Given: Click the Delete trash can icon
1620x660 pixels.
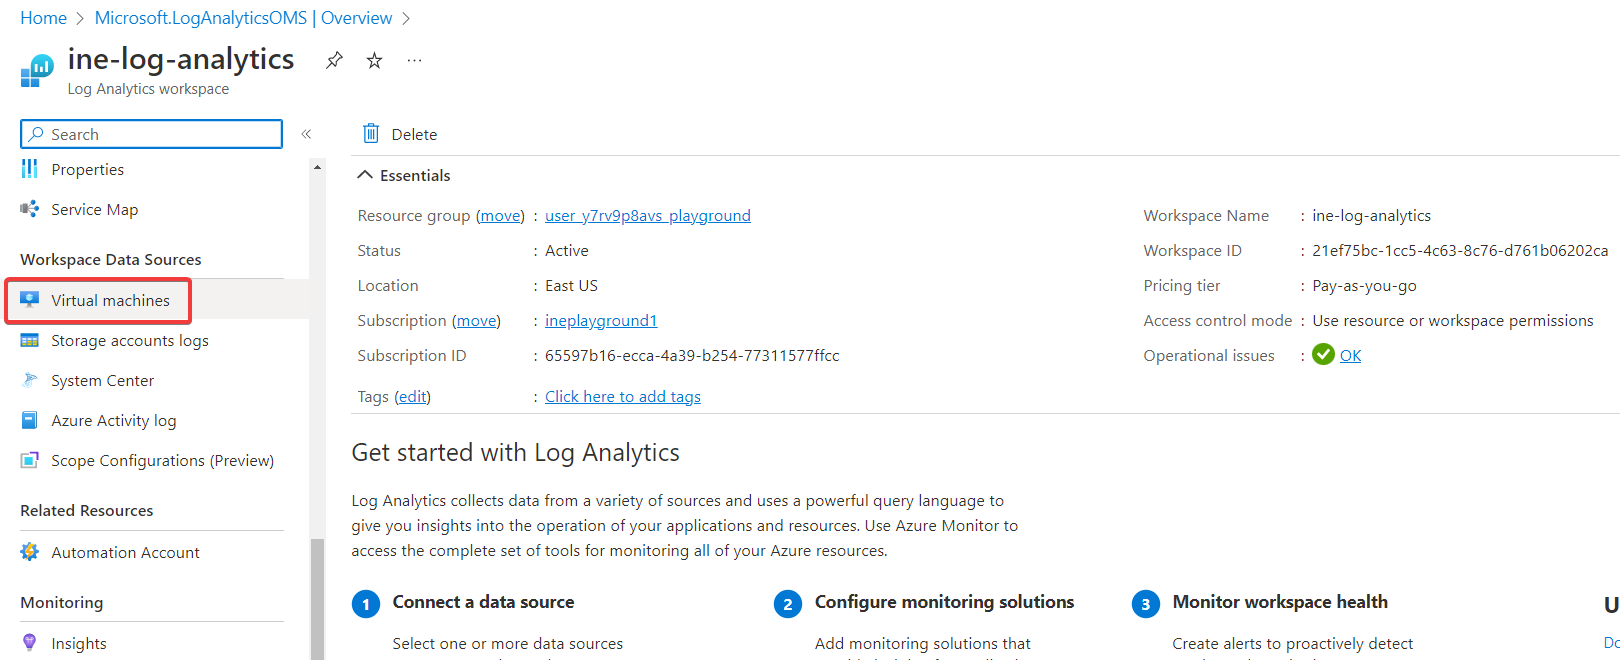Looking at the screenshot, I should tap(371, 134).
